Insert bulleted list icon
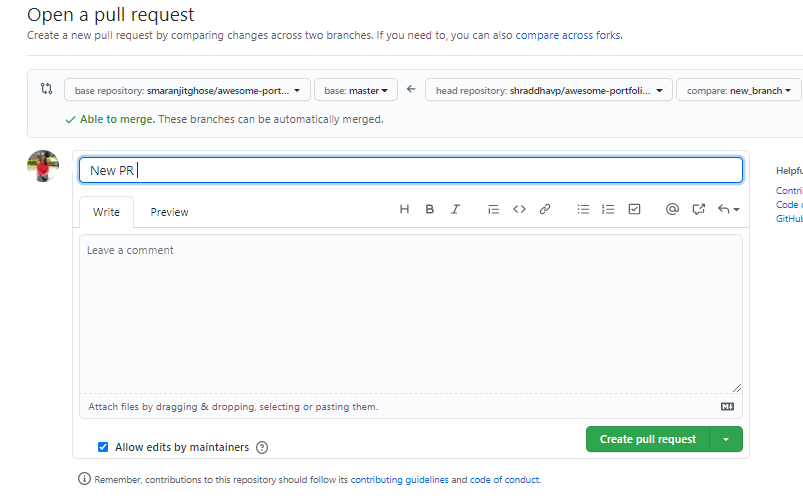 [x=583, y=209]
